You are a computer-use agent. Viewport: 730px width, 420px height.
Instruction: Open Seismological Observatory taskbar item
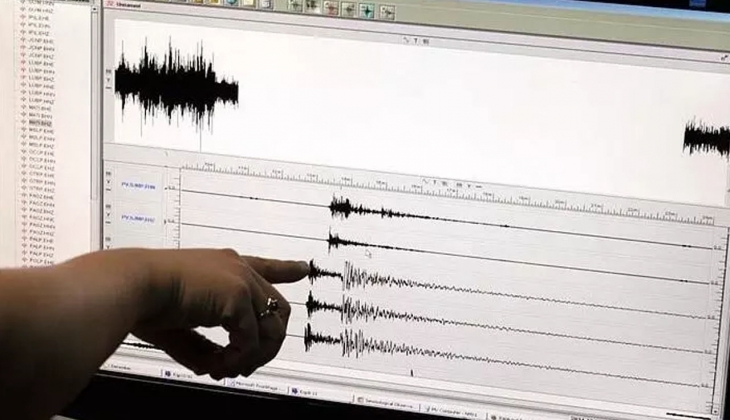coord(387,403)
